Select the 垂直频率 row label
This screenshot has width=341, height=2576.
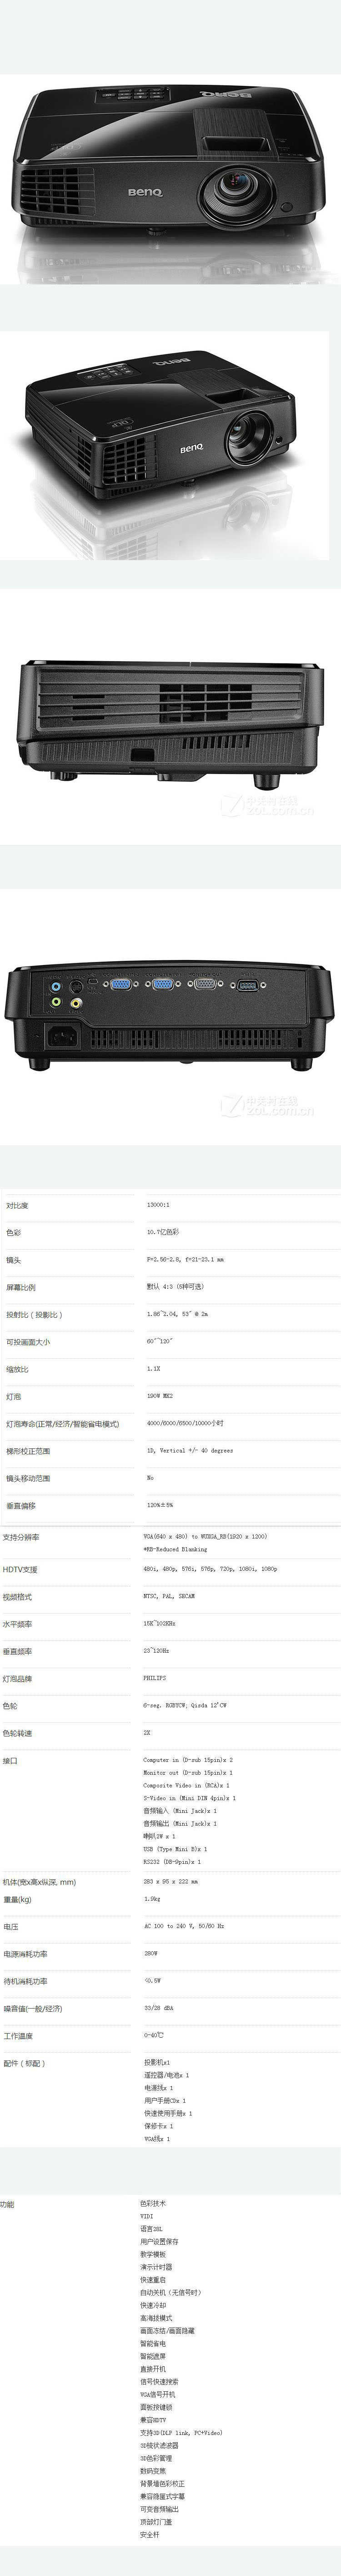pyautogui.click(x=17, y=1652)
